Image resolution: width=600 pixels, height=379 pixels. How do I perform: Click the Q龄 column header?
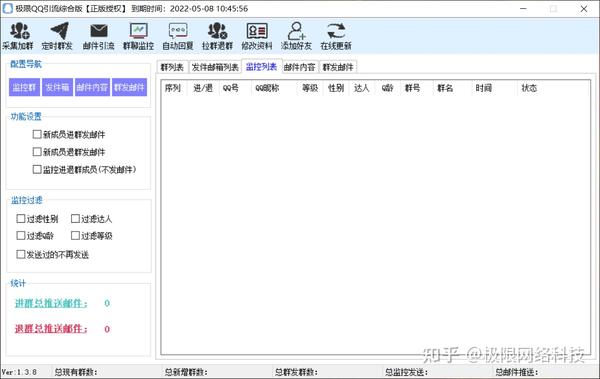[388, 88]
